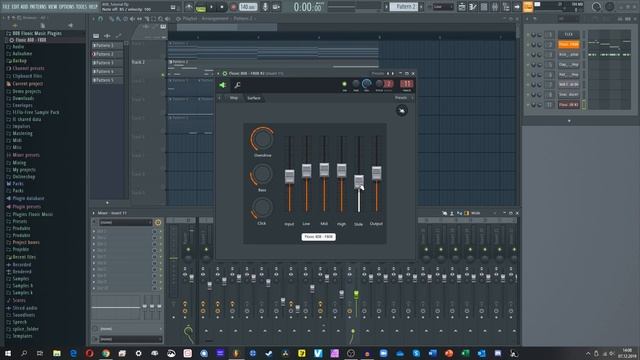
Task: Click the highlighted orange toolbar button
Action: 528,7
